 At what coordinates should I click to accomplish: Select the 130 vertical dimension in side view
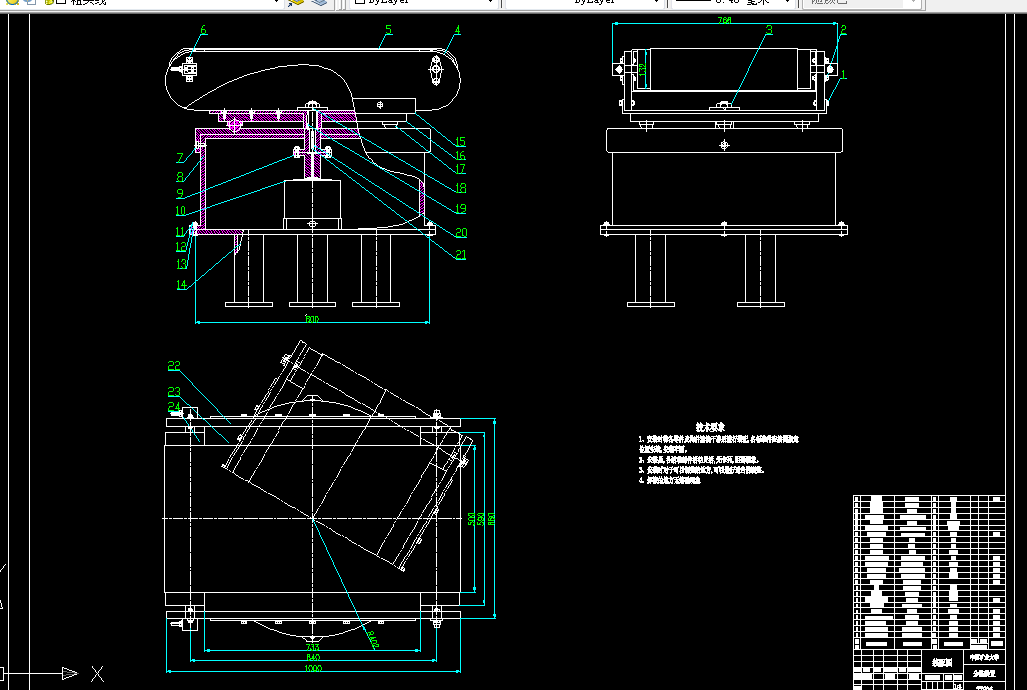(x=643, y=68)
